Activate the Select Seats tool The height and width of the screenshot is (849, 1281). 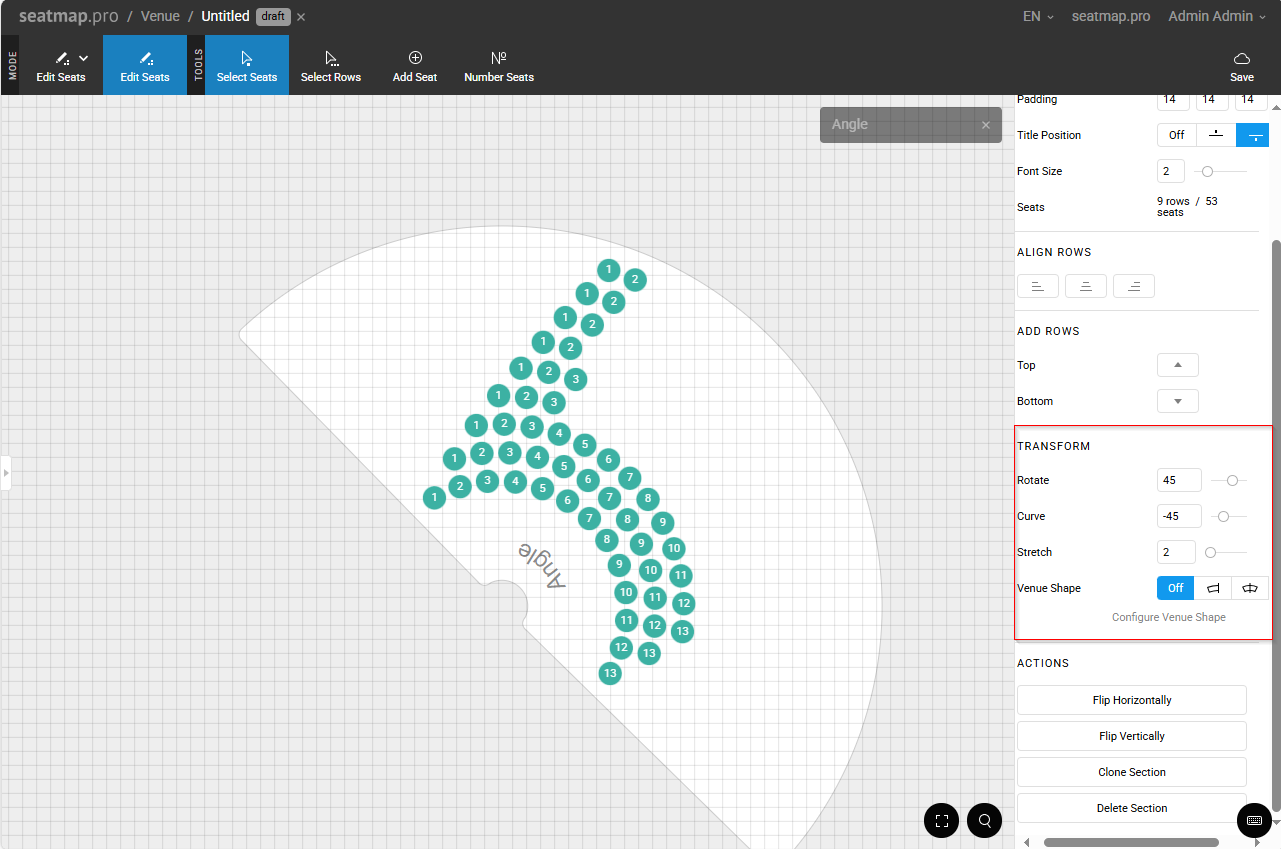[246, 66]
